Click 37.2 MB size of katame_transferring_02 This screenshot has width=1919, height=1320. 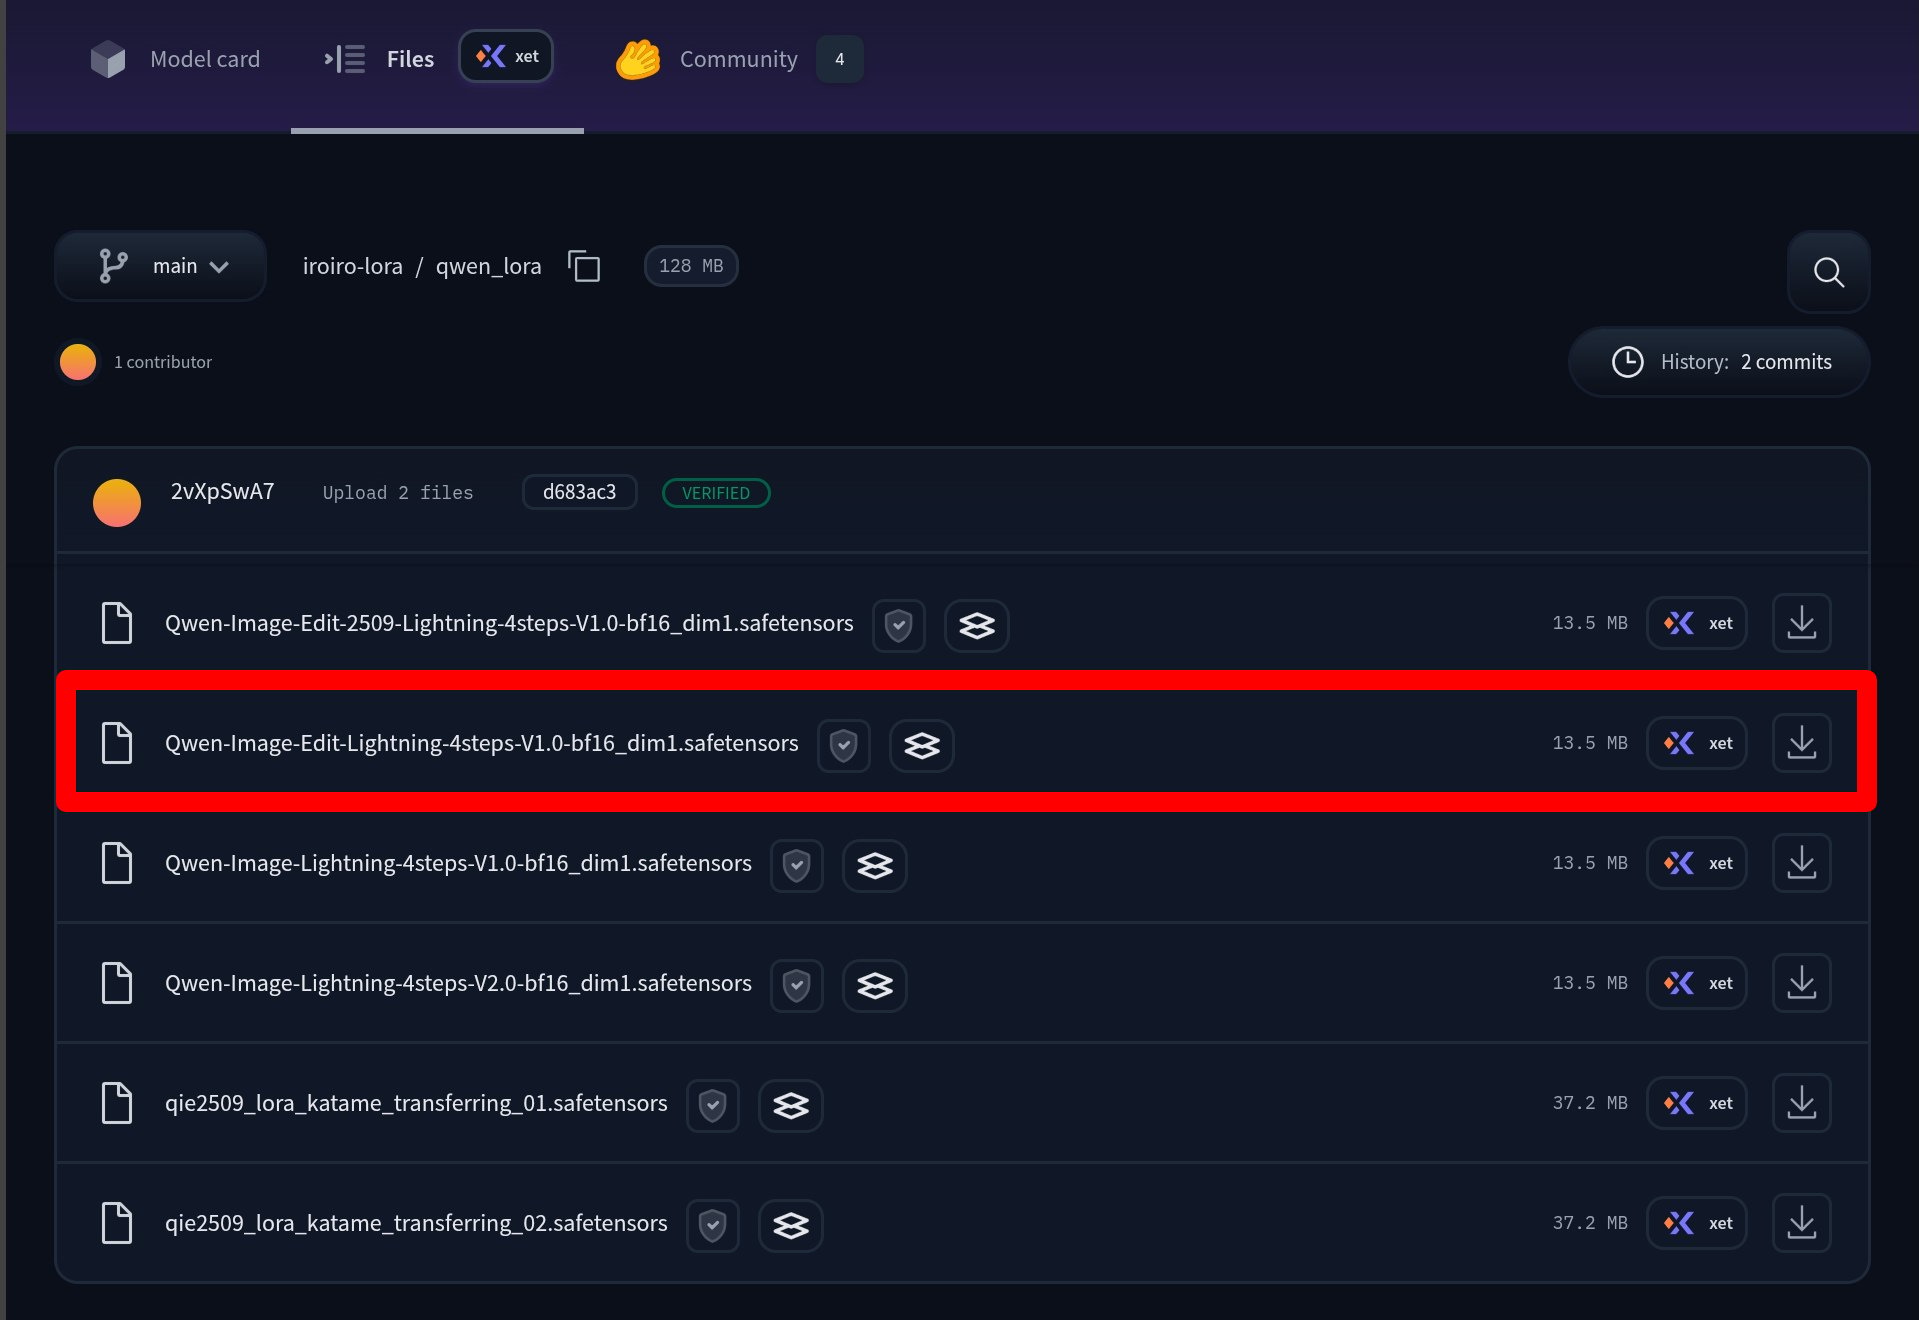tap(1590, 1223)
